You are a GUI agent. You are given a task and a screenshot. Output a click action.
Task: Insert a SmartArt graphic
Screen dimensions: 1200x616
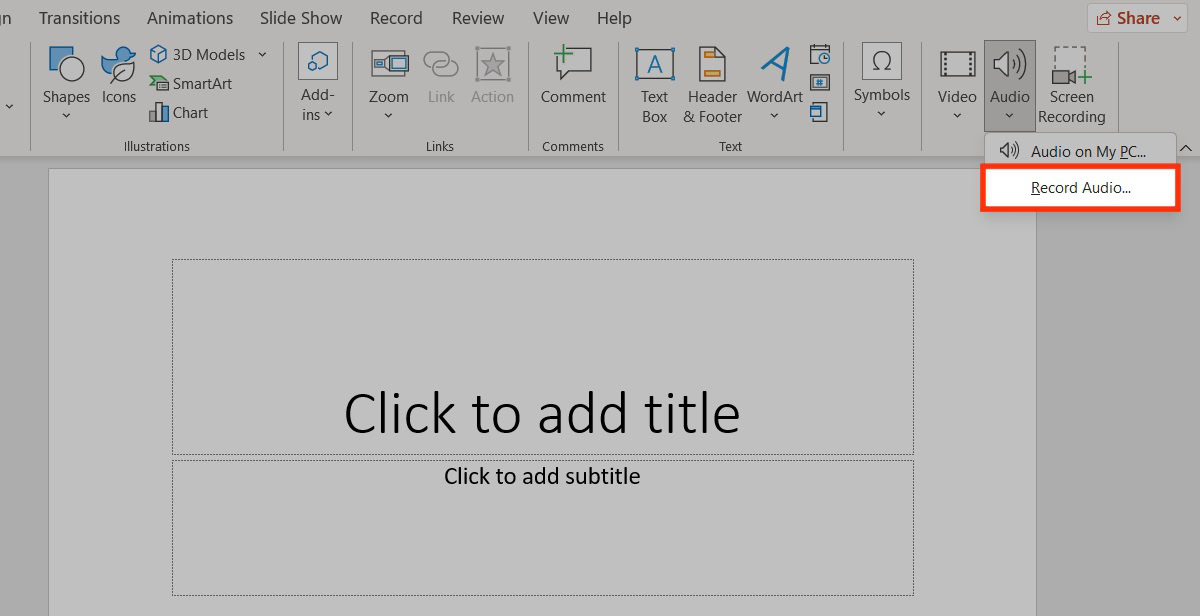[x=192, y=84]
